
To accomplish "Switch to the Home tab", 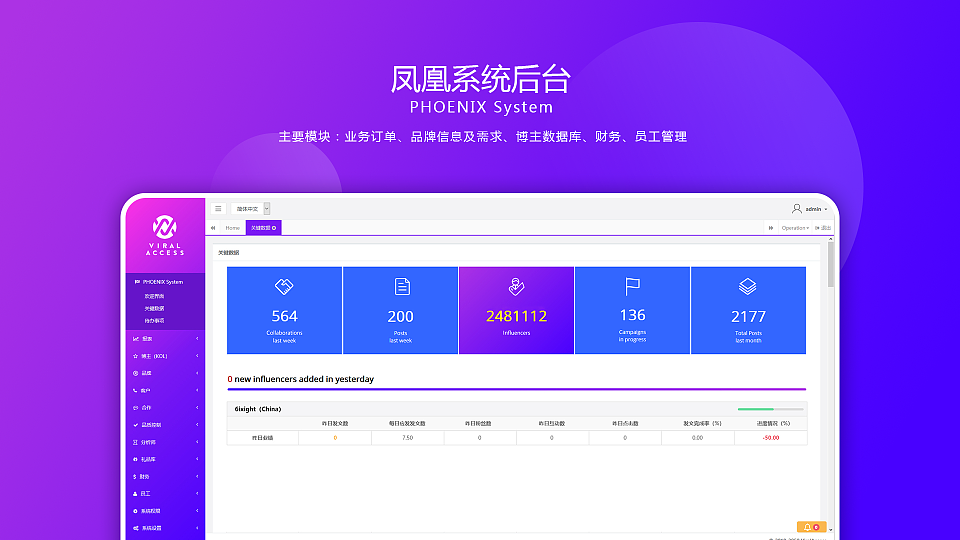I will pos(233,228).
